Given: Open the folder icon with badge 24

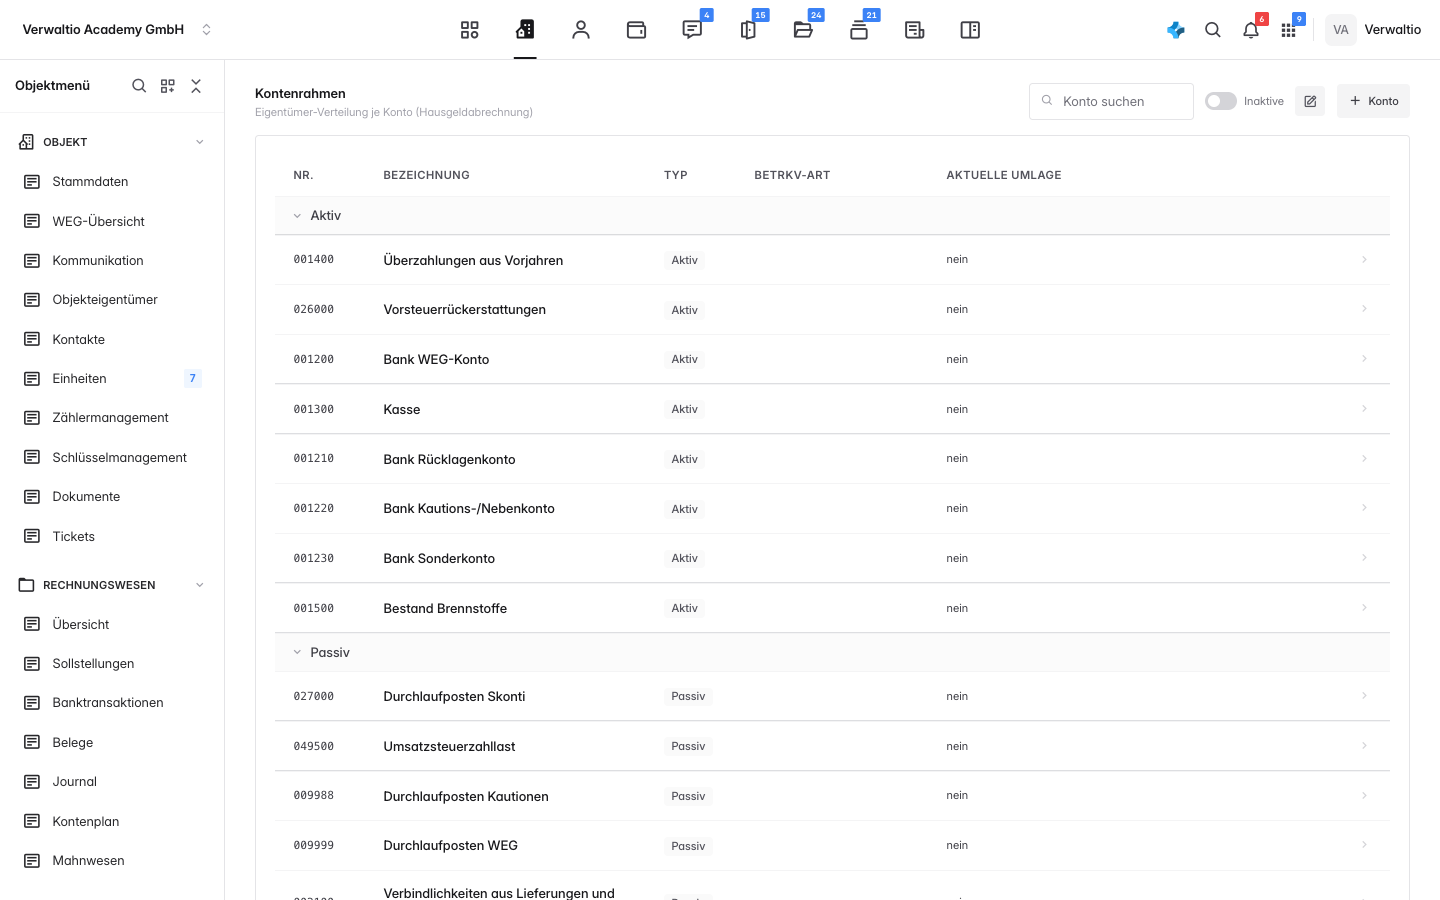Looking at the screenshot, I should [x=803, y=30].
